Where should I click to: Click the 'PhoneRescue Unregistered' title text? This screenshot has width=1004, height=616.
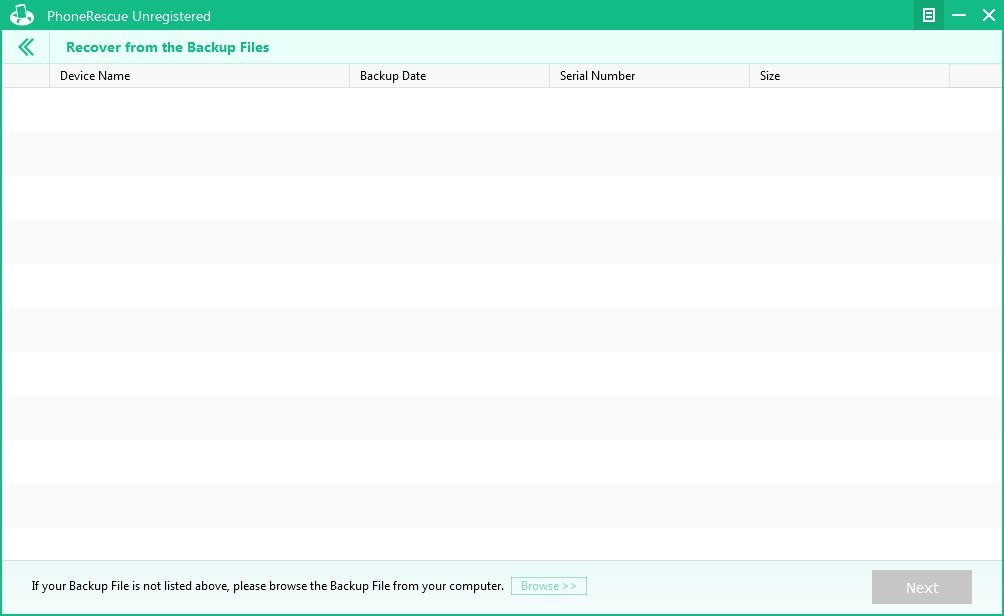pos(129,16)
